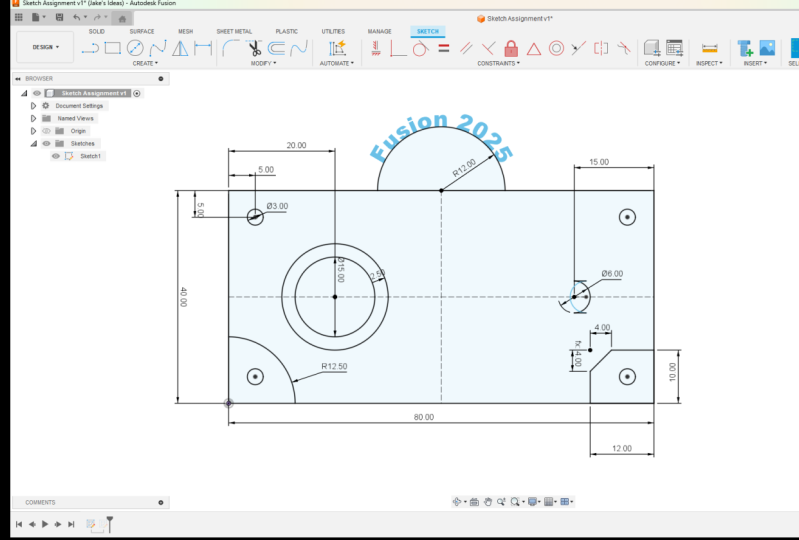
Task: Select the Sketch Dimension tool
Action: [x=203, y=48]
